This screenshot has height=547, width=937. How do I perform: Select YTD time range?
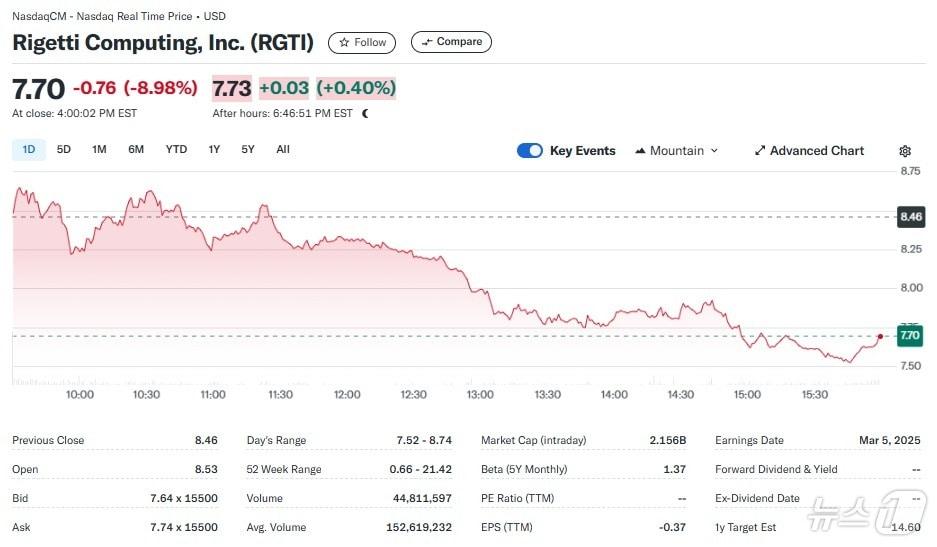(x=176, y=150)
